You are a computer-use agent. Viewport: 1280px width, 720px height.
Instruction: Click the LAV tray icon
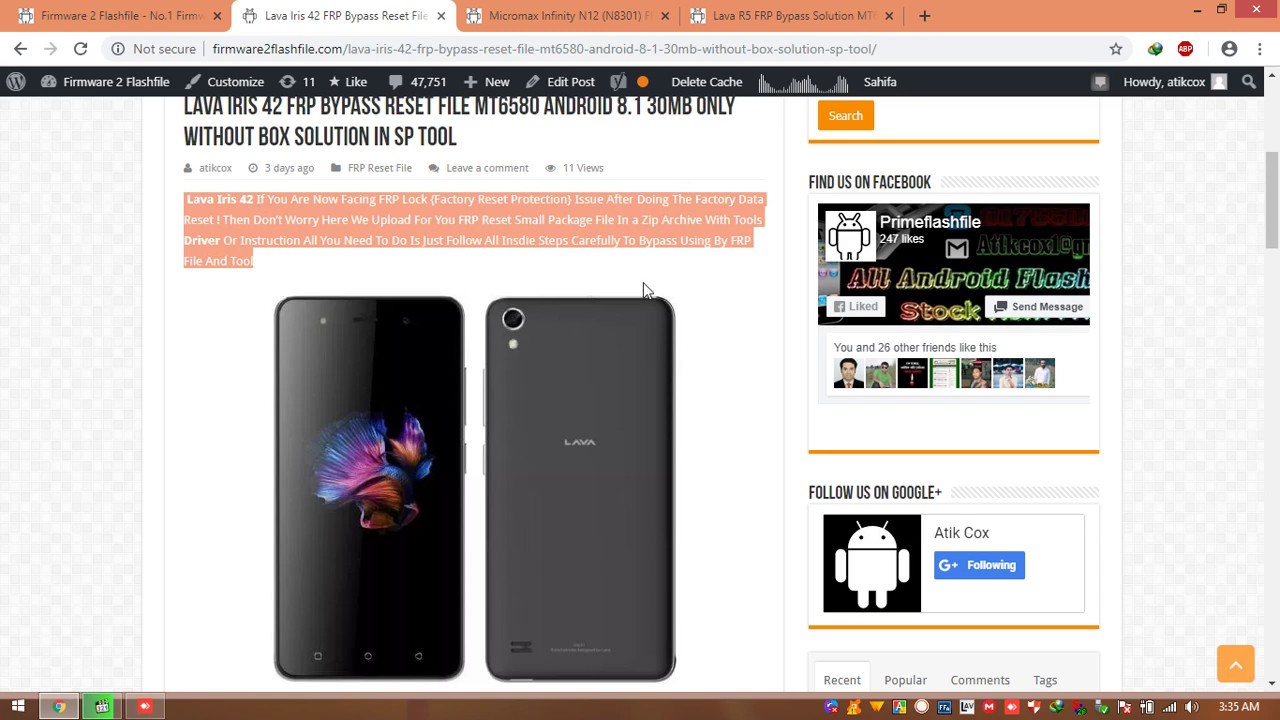point(967,707)
